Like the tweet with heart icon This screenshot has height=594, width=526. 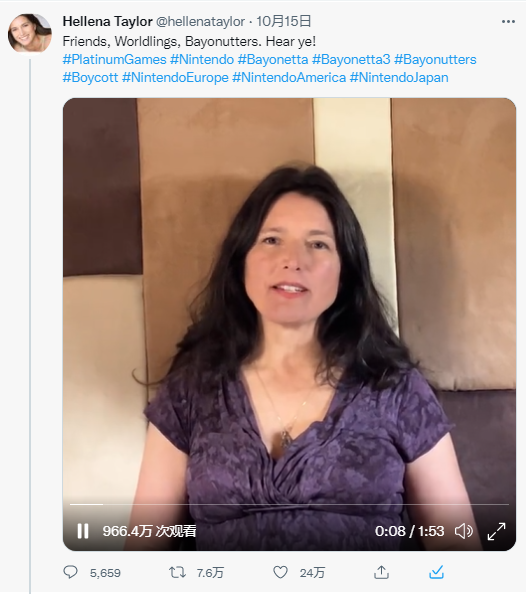coord(280,572)
